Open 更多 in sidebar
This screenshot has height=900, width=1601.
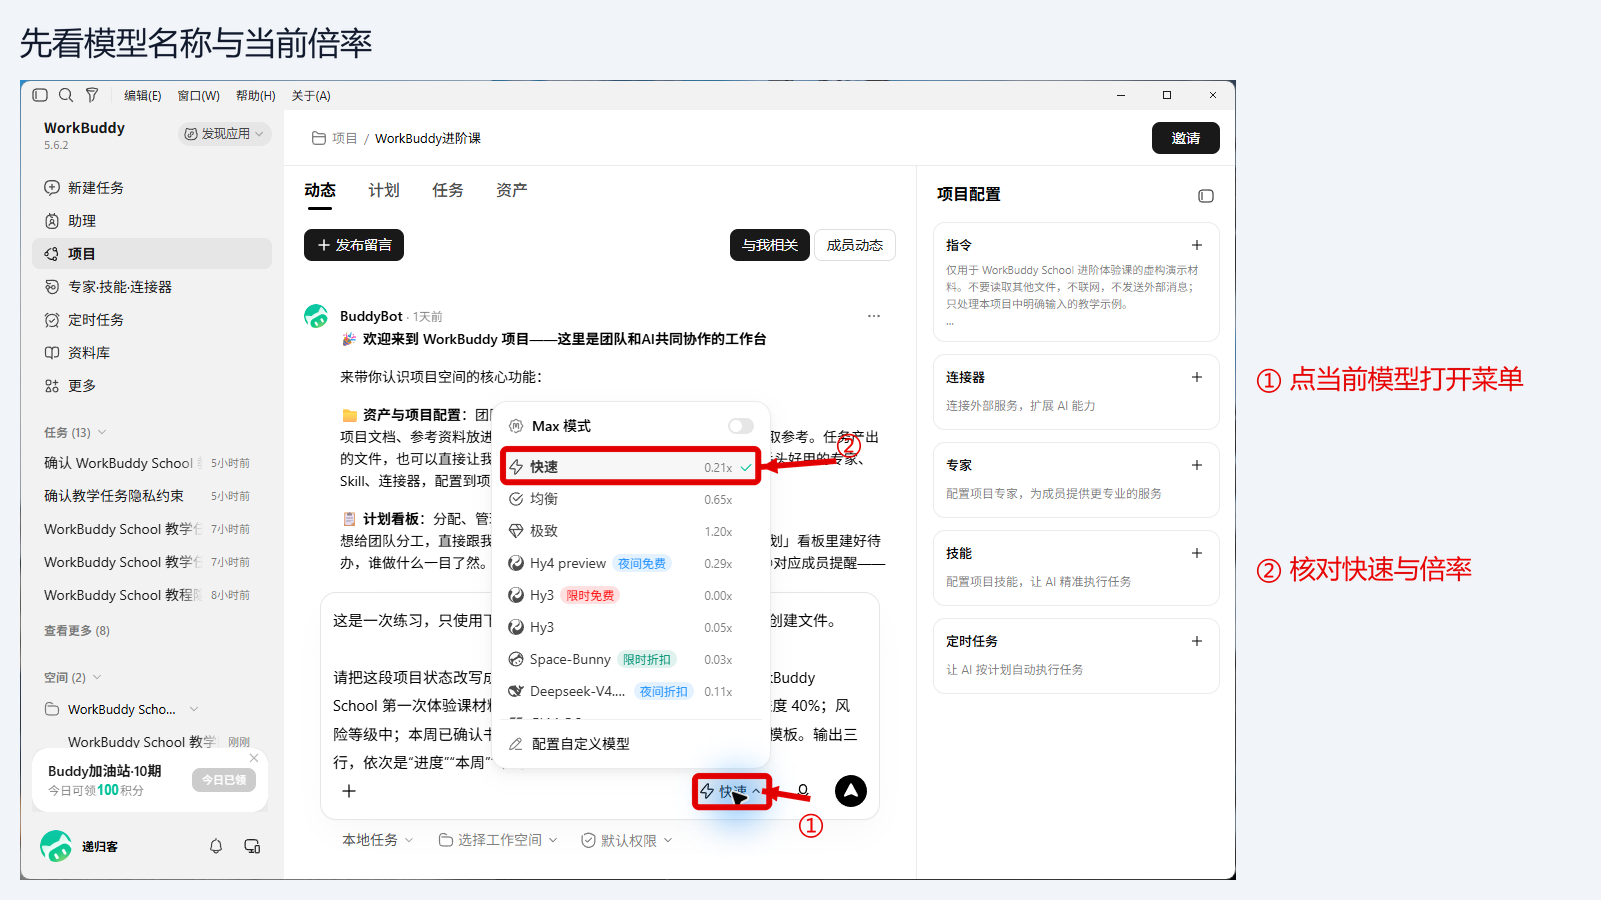coord(152,386)
